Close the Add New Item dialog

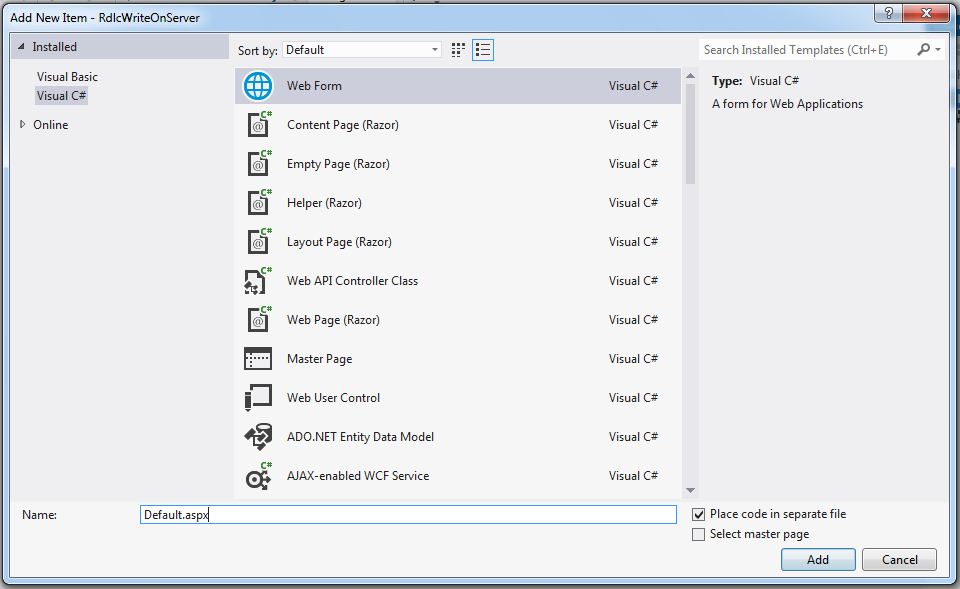(x=926, y=13)
